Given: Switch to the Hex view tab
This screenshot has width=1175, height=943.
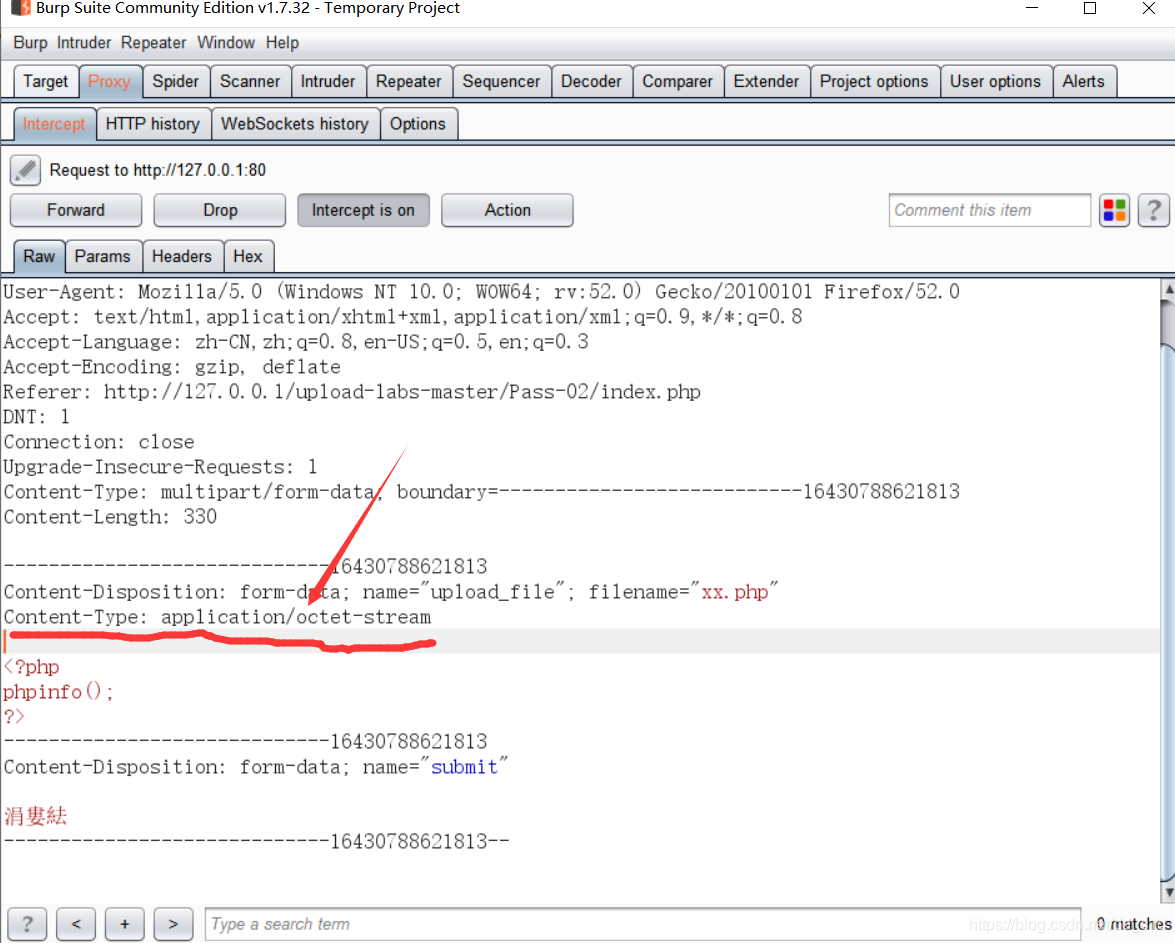Looking at the screenshot, I should [248, 256].
